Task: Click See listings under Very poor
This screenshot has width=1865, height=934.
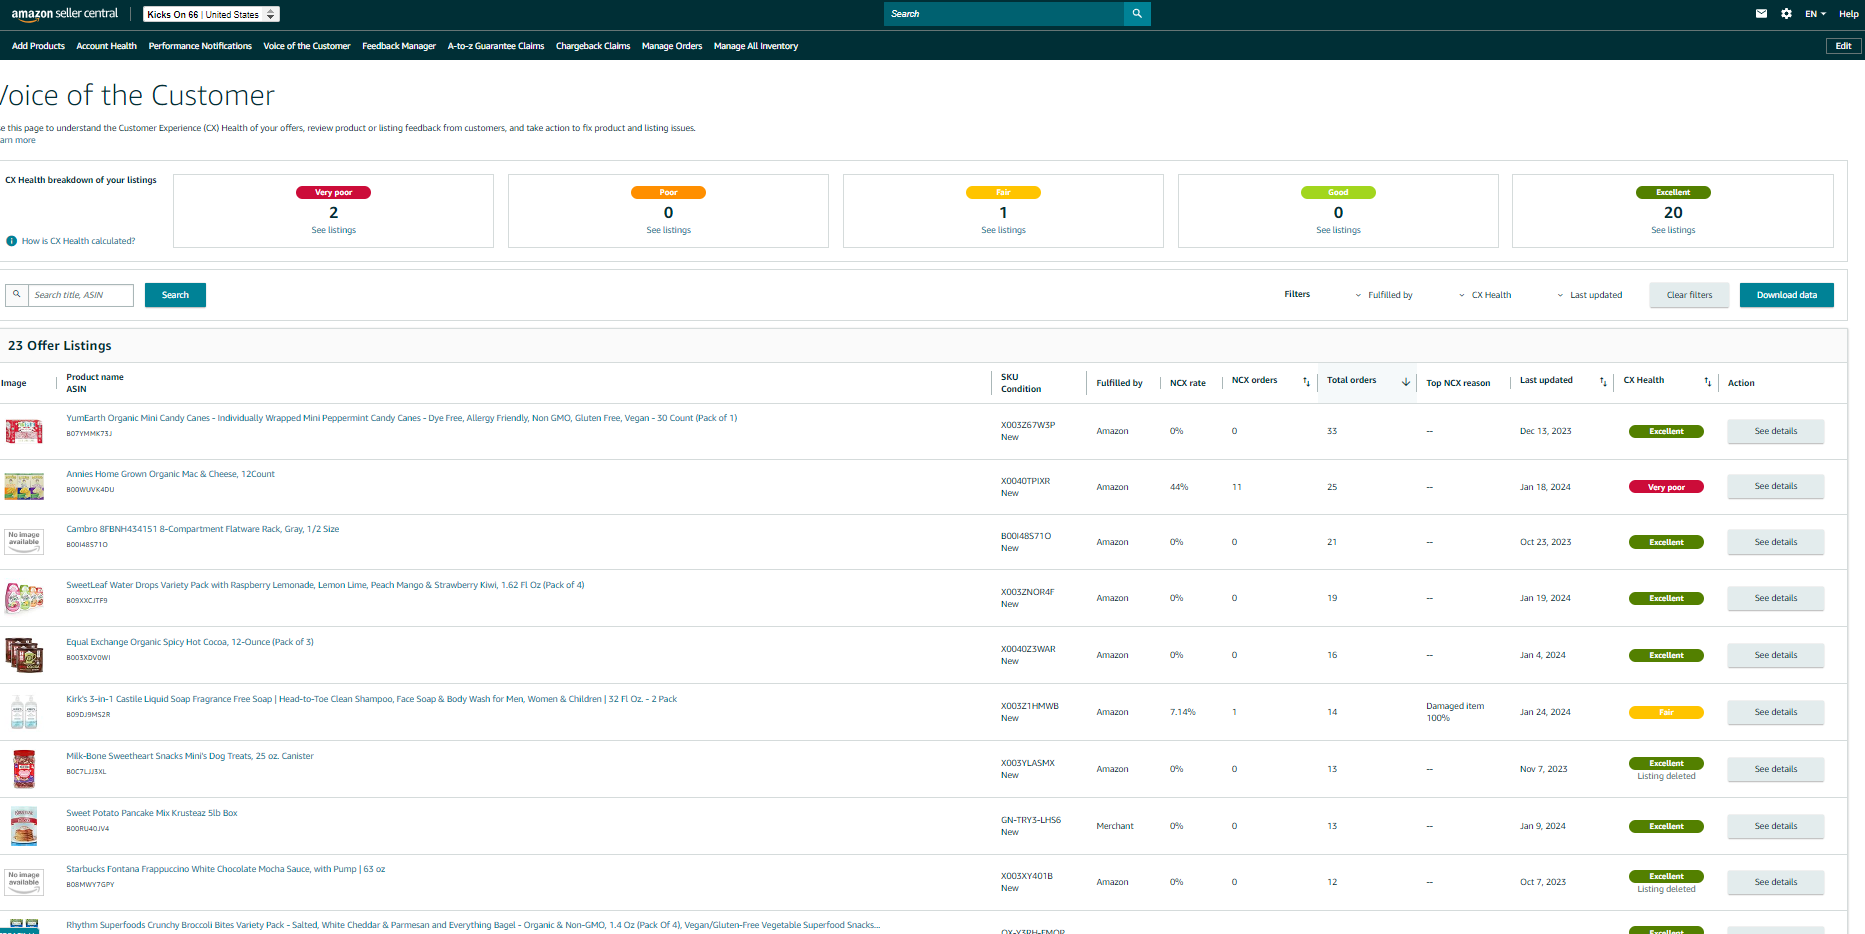Action: coord(333,230)
